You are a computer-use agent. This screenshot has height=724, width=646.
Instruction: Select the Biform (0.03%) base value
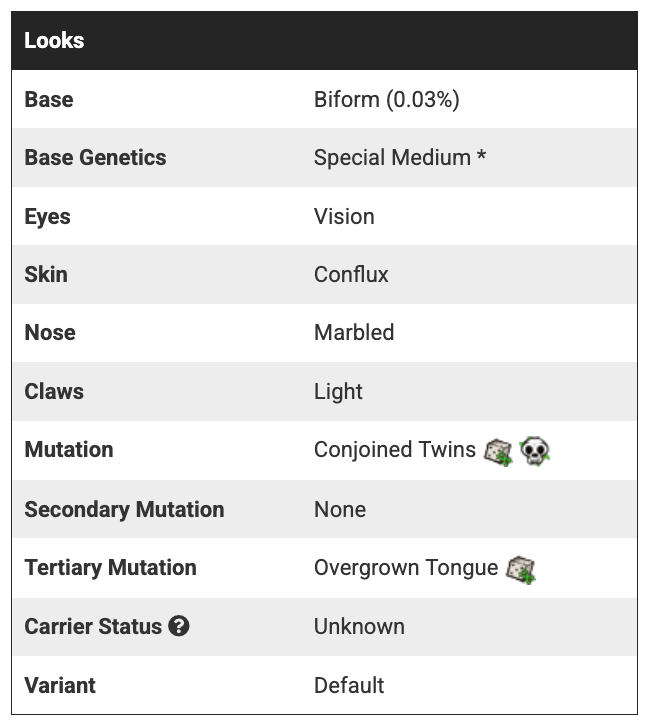386,100
